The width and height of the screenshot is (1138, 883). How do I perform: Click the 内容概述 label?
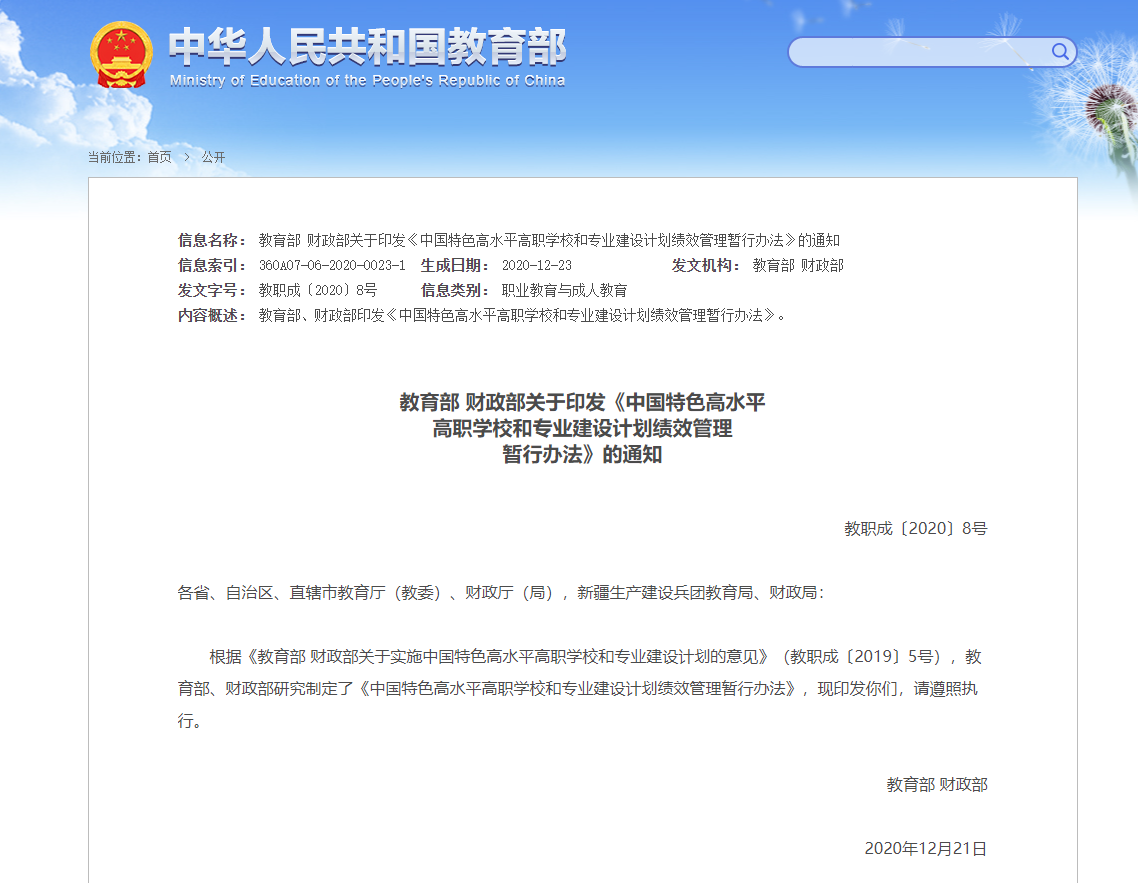point(212,316)
